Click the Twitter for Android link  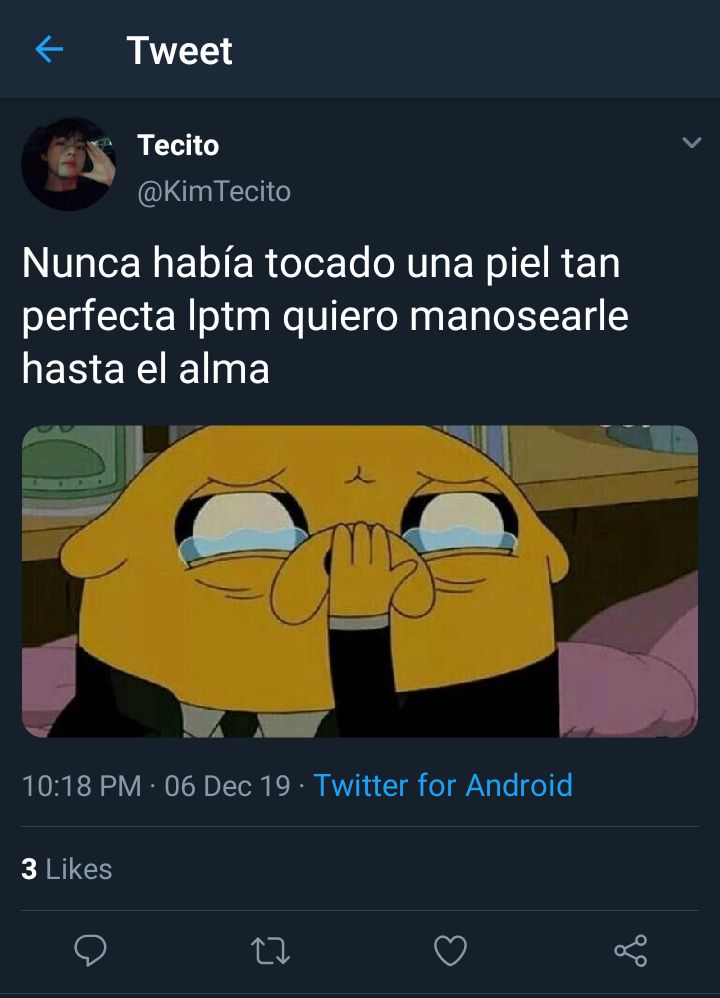point(443,785)
